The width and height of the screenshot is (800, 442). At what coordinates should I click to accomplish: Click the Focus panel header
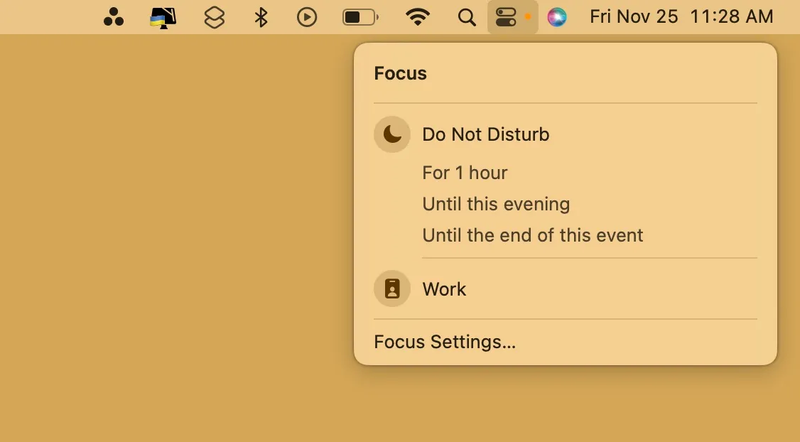click(400, 73)
